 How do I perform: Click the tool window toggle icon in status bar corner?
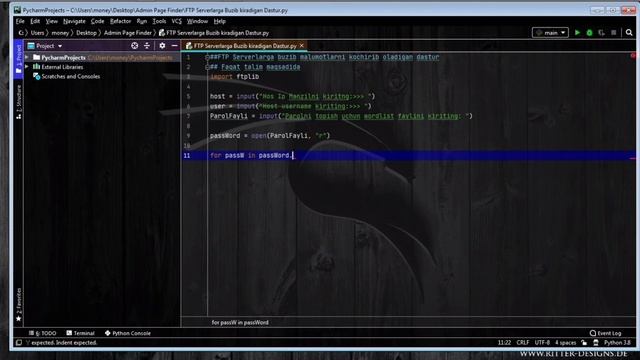click(x=19, y=342)
